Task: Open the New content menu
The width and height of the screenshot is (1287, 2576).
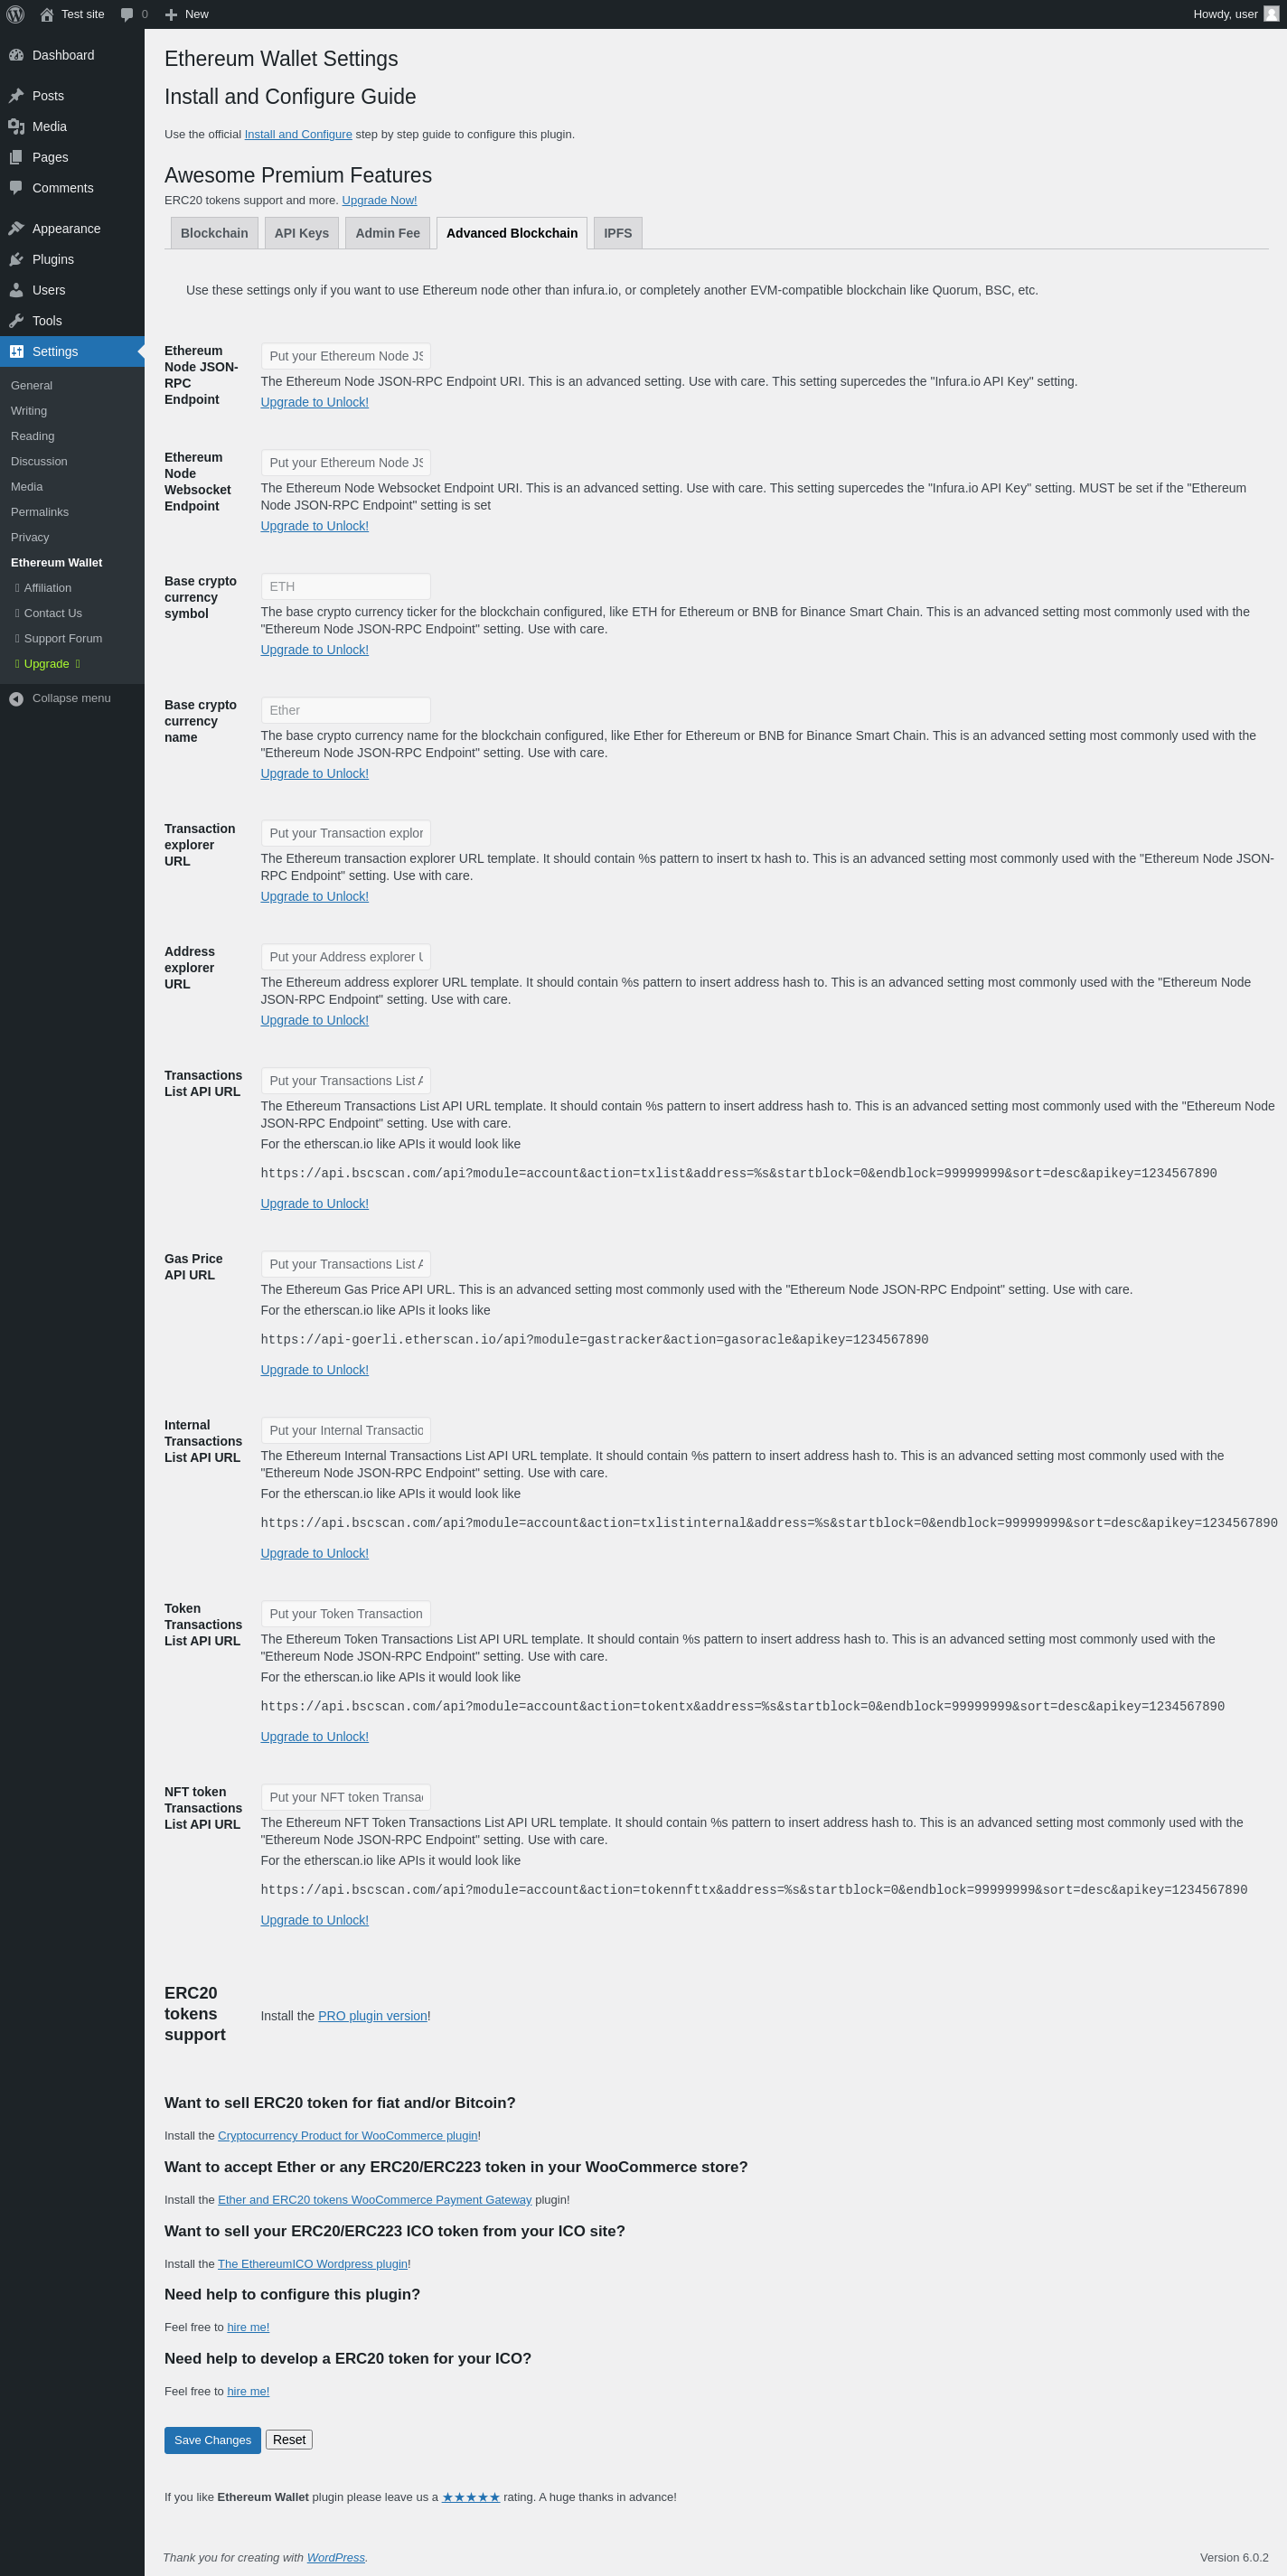Action: [x=187, y=14]
